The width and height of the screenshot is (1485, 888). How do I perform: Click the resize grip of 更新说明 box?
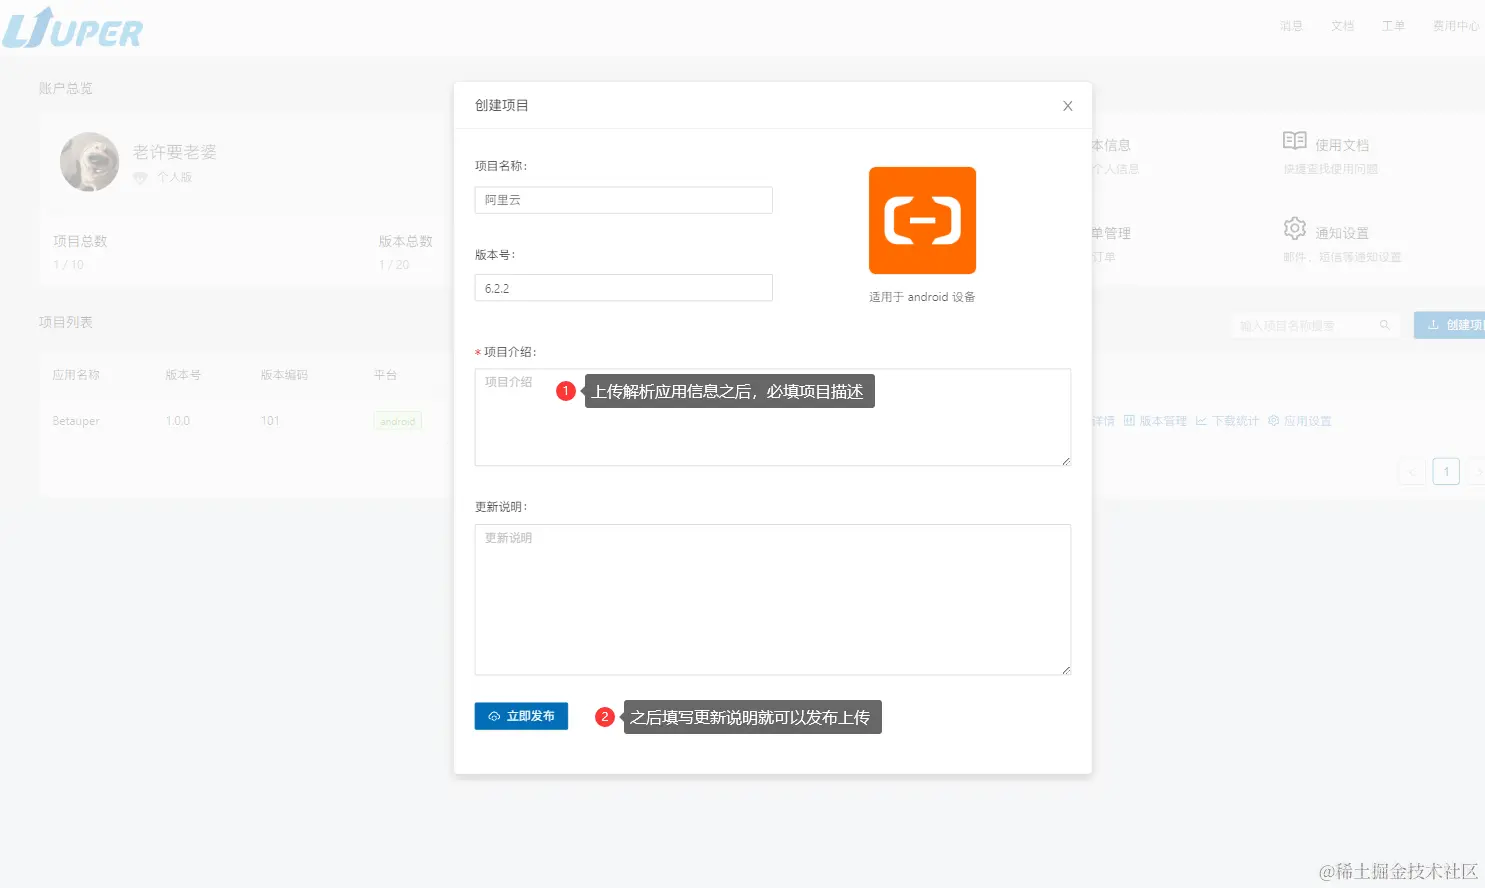click(1065, 669)
